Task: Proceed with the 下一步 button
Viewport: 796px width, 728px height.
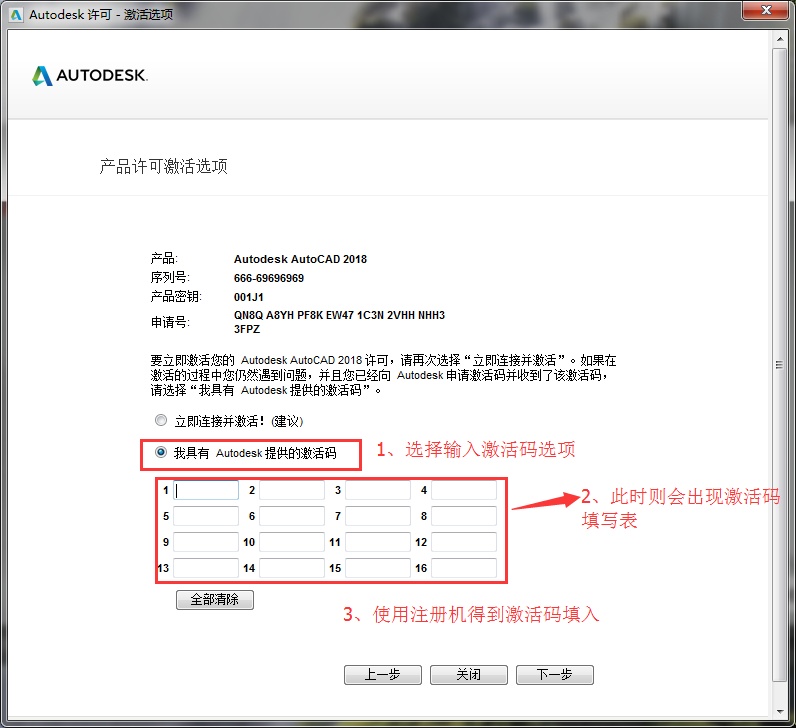Action: click(x=555, y=675)
